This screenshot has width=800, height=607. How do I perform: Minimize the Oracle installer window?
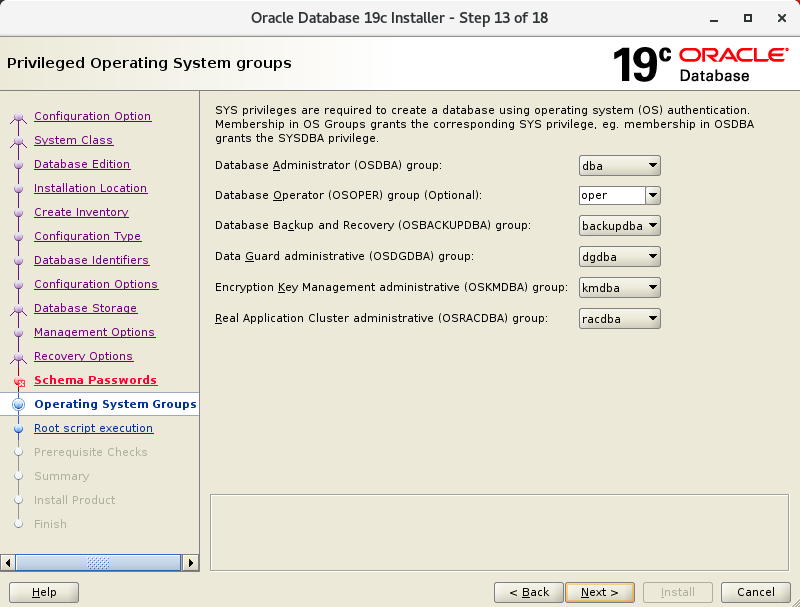coord(714,18)
